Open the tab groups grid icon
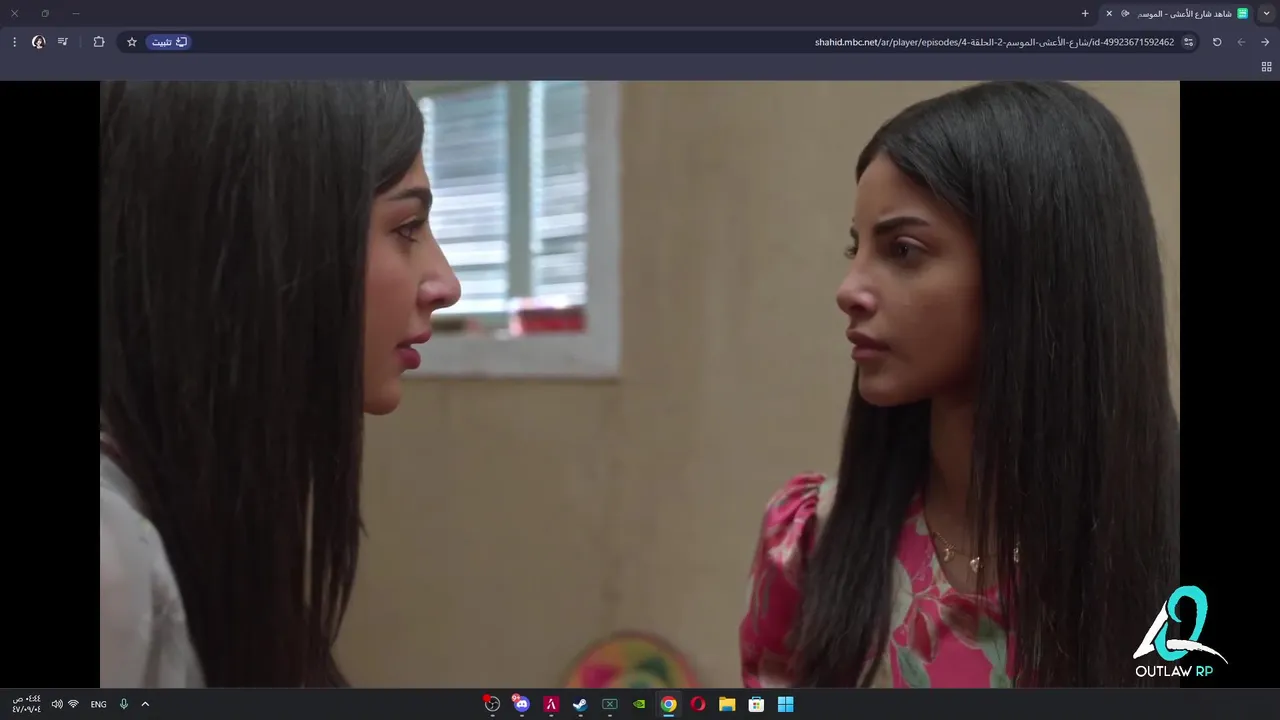Image resolution: width=1280 pixels, height=720 pixels. coord(1266,67)
